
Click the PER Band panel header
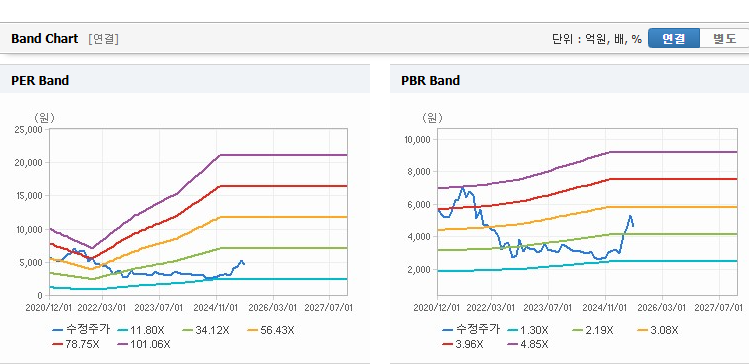185,80
